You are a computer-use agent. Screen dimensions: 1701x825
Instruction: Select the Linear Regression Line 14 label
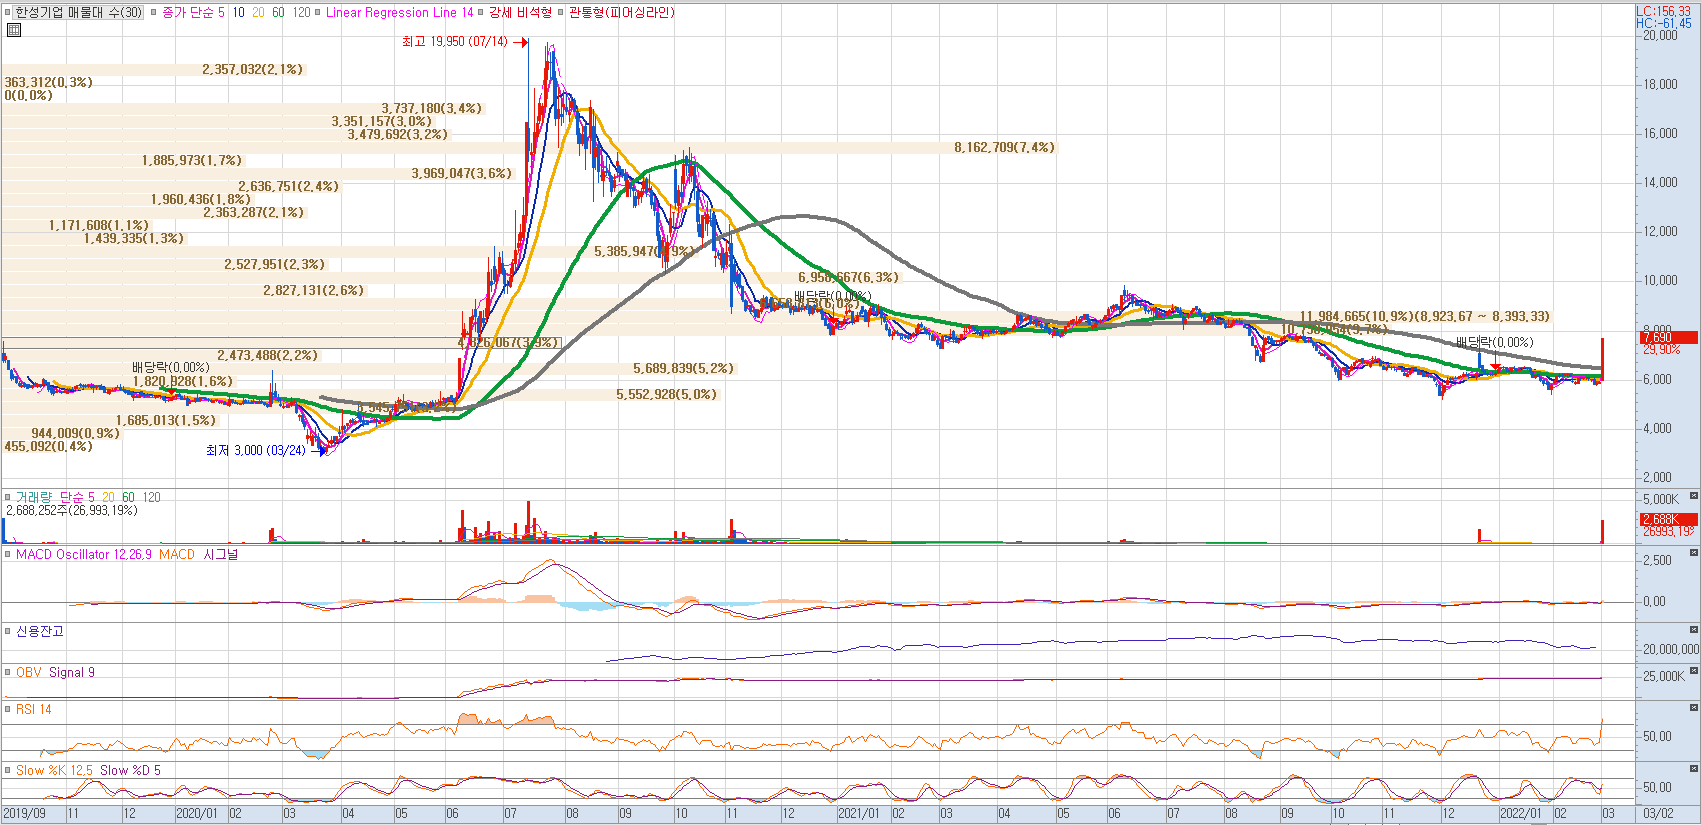tap(399, 13)
